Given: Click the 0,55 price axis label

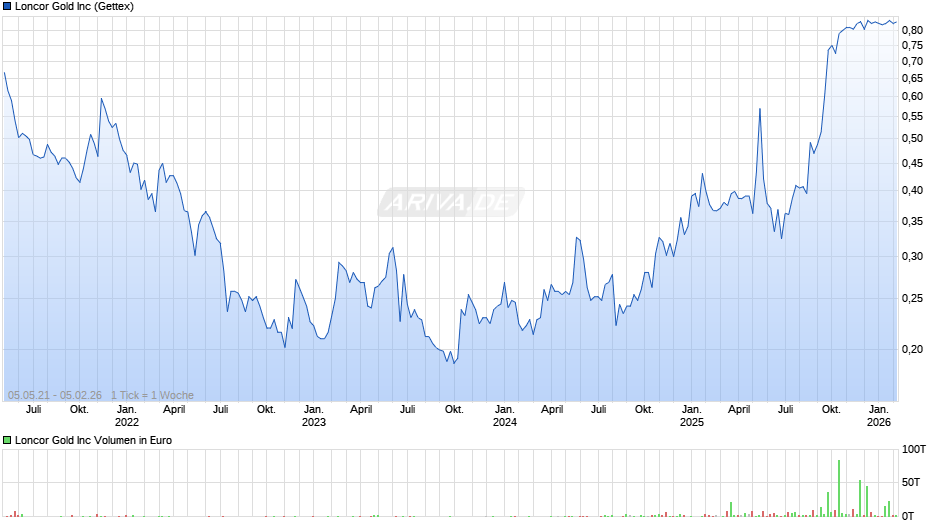Looking at the screenshot, I should pos(912,117).
